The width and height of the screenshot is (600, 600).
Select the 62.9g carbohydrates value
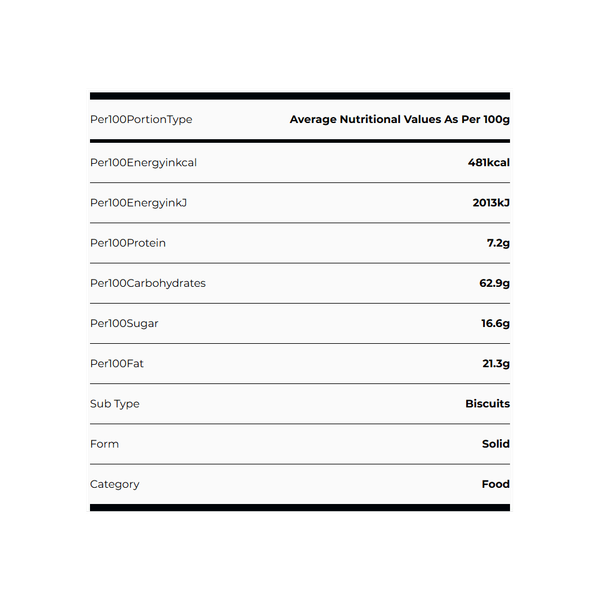tap(494, 283)
